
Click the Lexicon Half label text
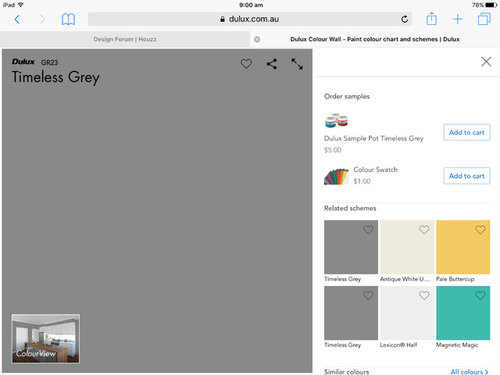pos(399,345)
